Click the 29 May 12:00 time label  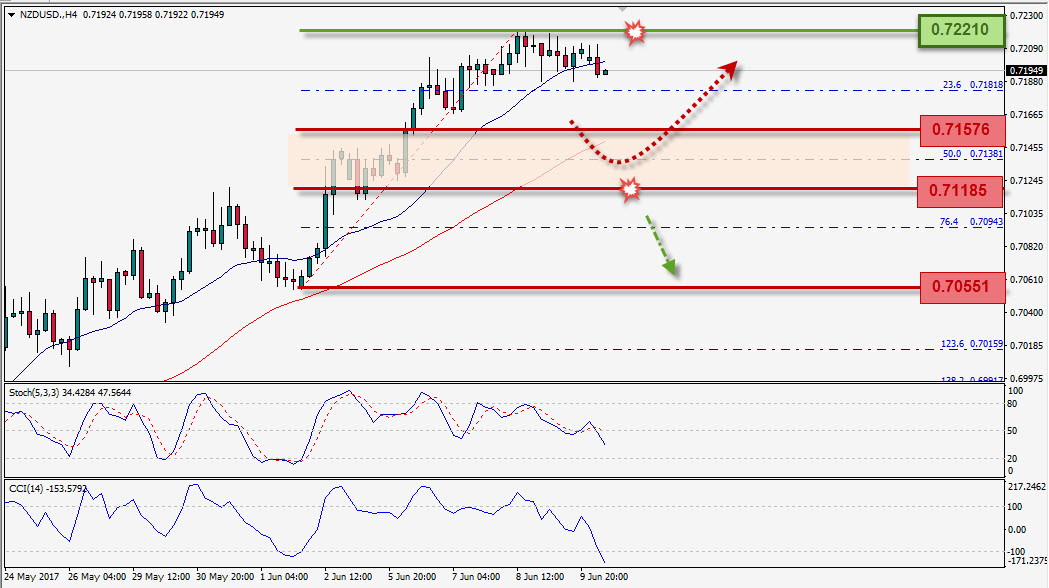tap(161, 577)
